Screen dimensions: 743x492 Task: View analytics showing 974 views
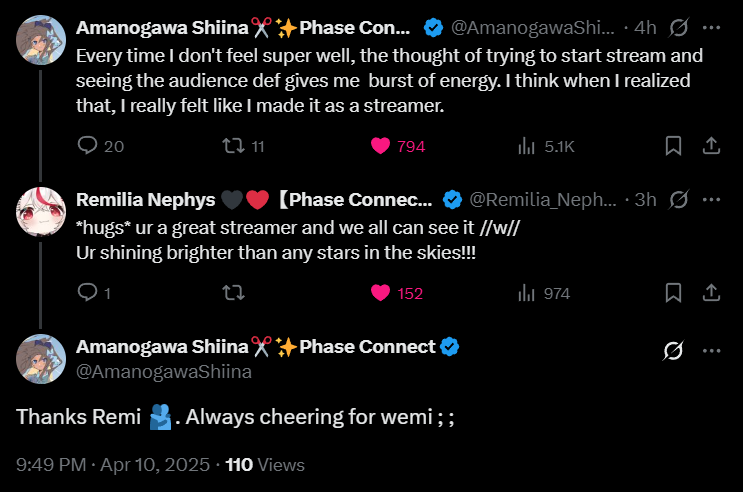coord(526,293)
